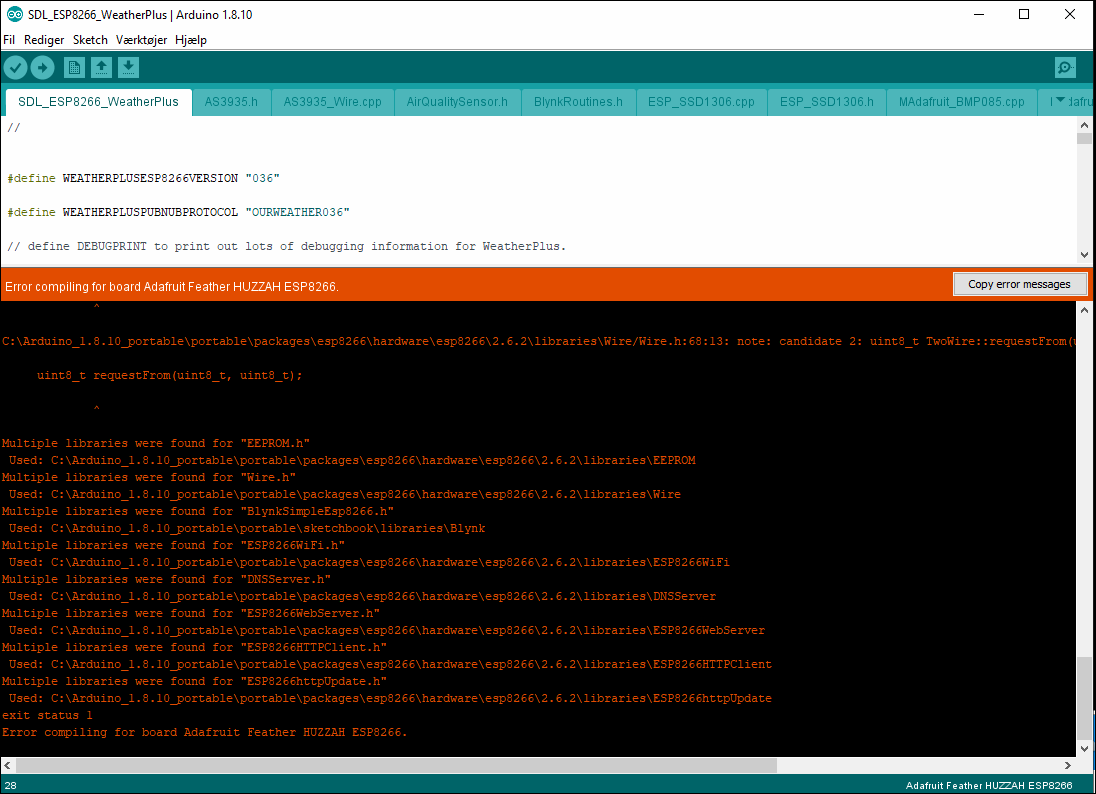The width and height of the screenshot is (1096, 794).
Task: Click the console scrollbar down arrow
Action: (x=1084, y=749)
